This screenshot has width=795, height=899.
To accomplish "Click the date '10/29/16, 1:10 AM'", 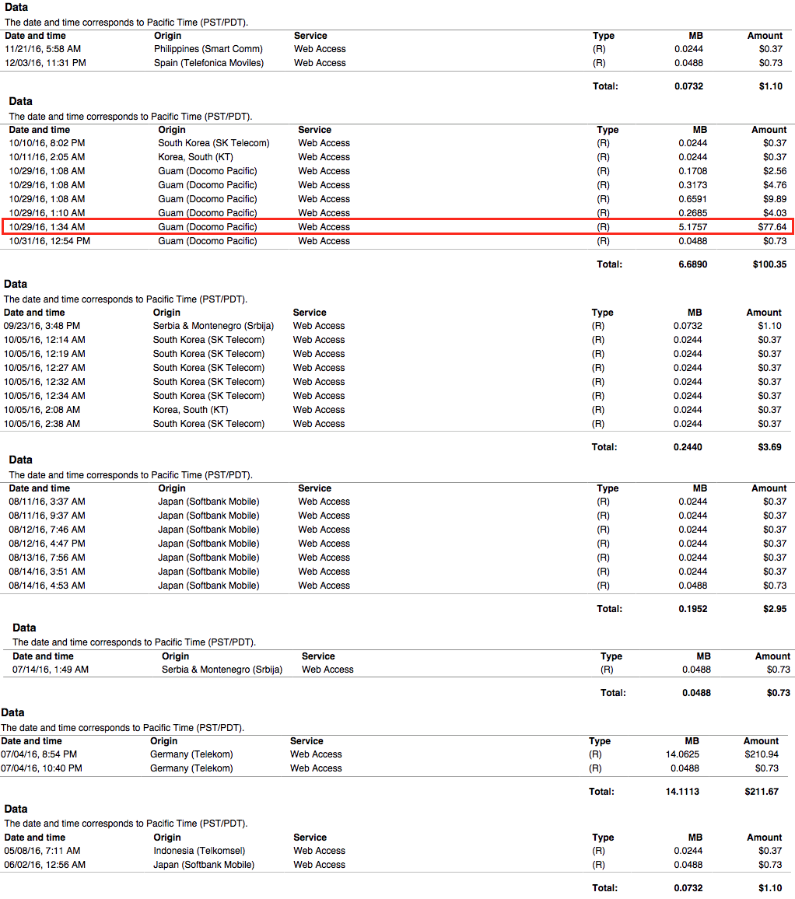I will coord(47,213).
